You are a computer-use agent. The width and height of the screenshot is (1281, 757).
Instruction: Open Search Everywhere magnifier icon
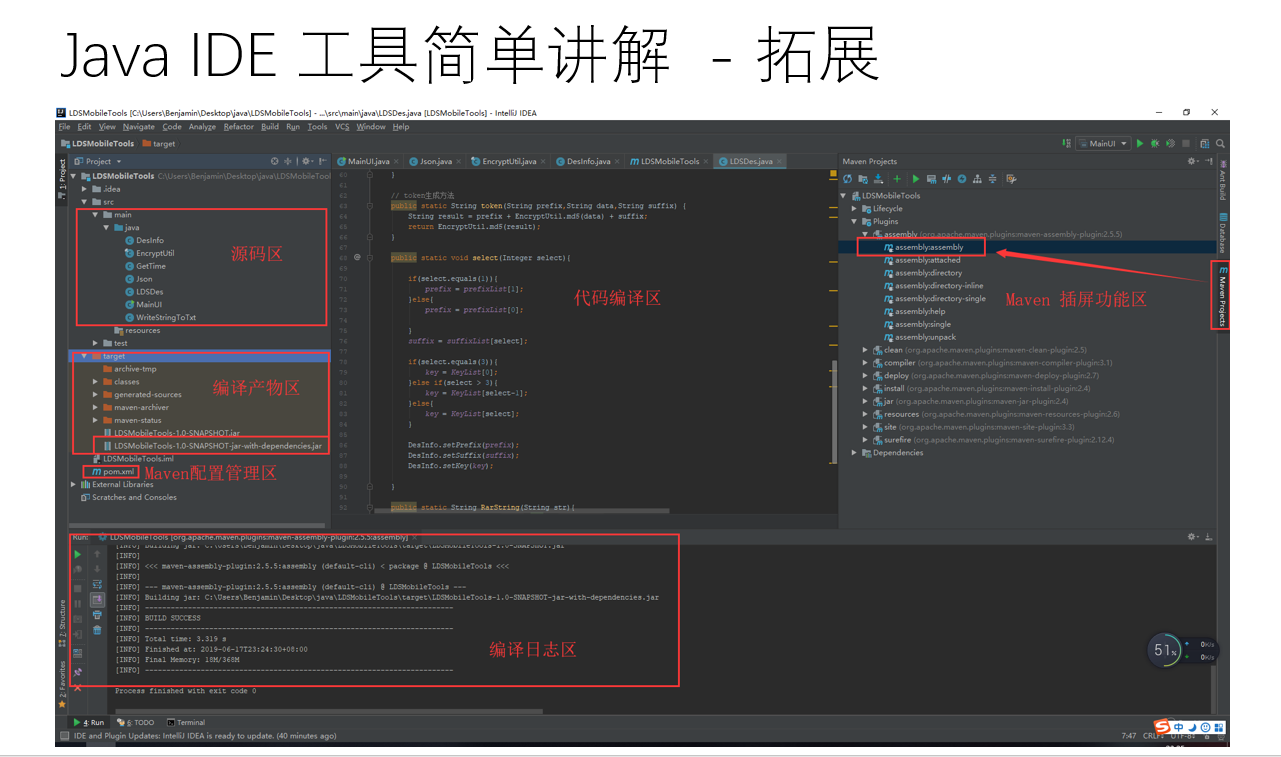tap(1220, 143)
